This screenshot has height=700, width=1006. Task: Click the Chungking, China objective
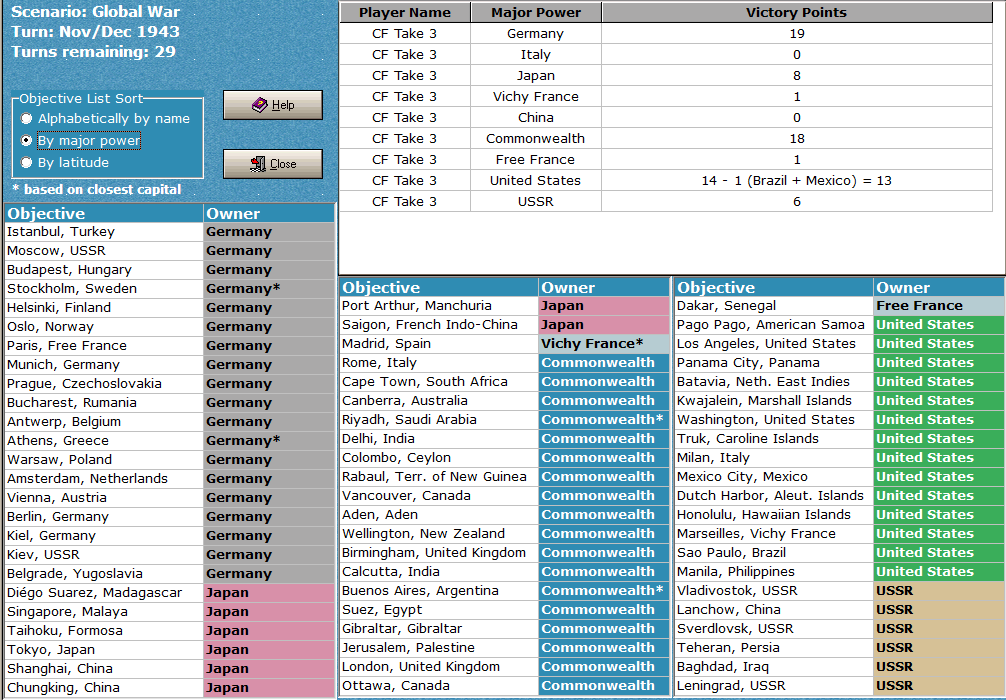pyautogui.click(x=104, y=688)
